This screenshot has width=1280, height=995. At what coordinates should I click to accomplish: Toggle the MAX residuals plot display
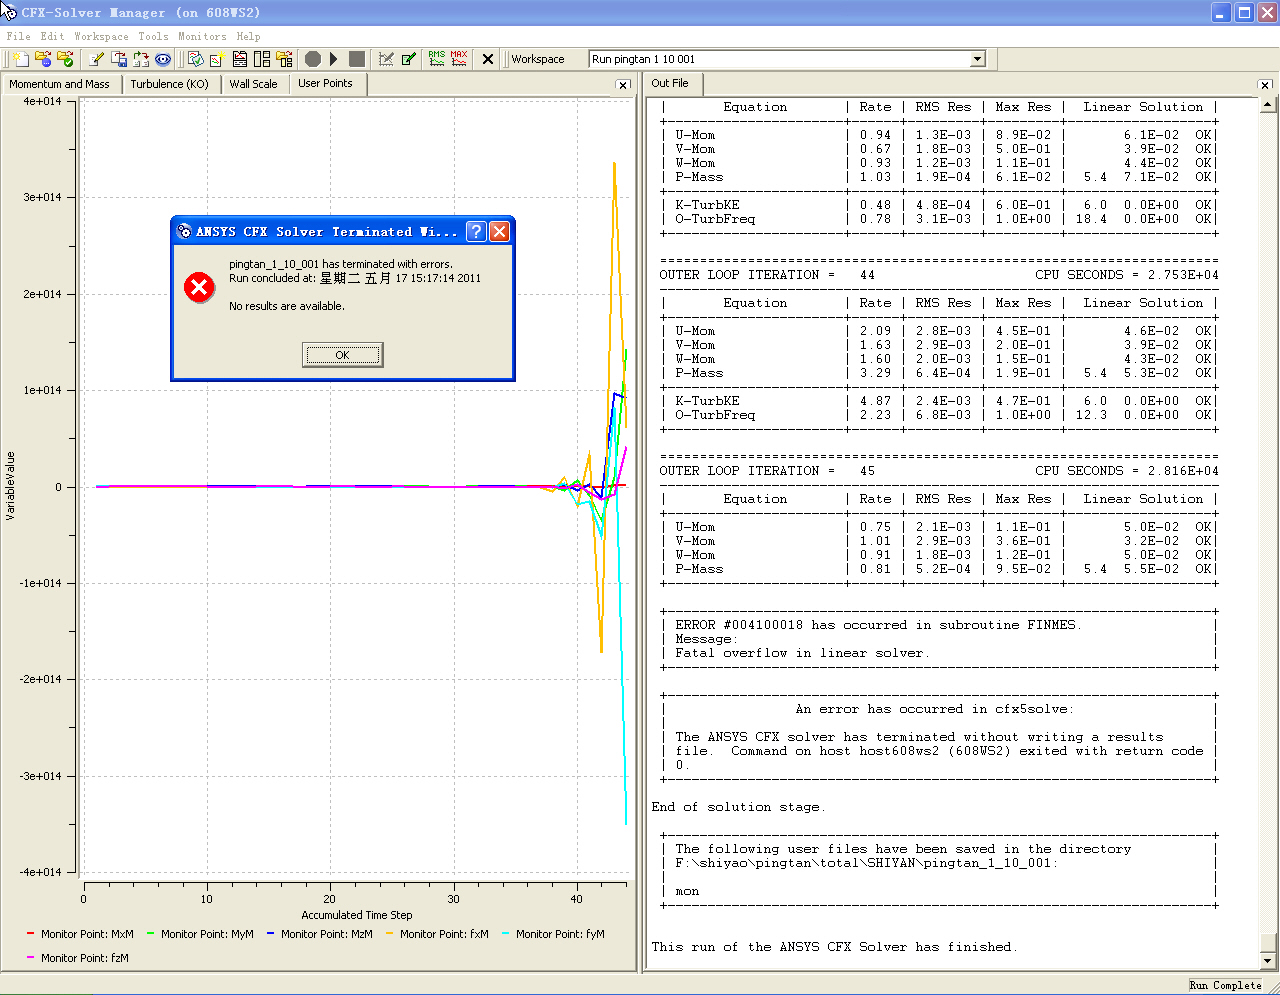pyautogui.click(x=459, y=58)
